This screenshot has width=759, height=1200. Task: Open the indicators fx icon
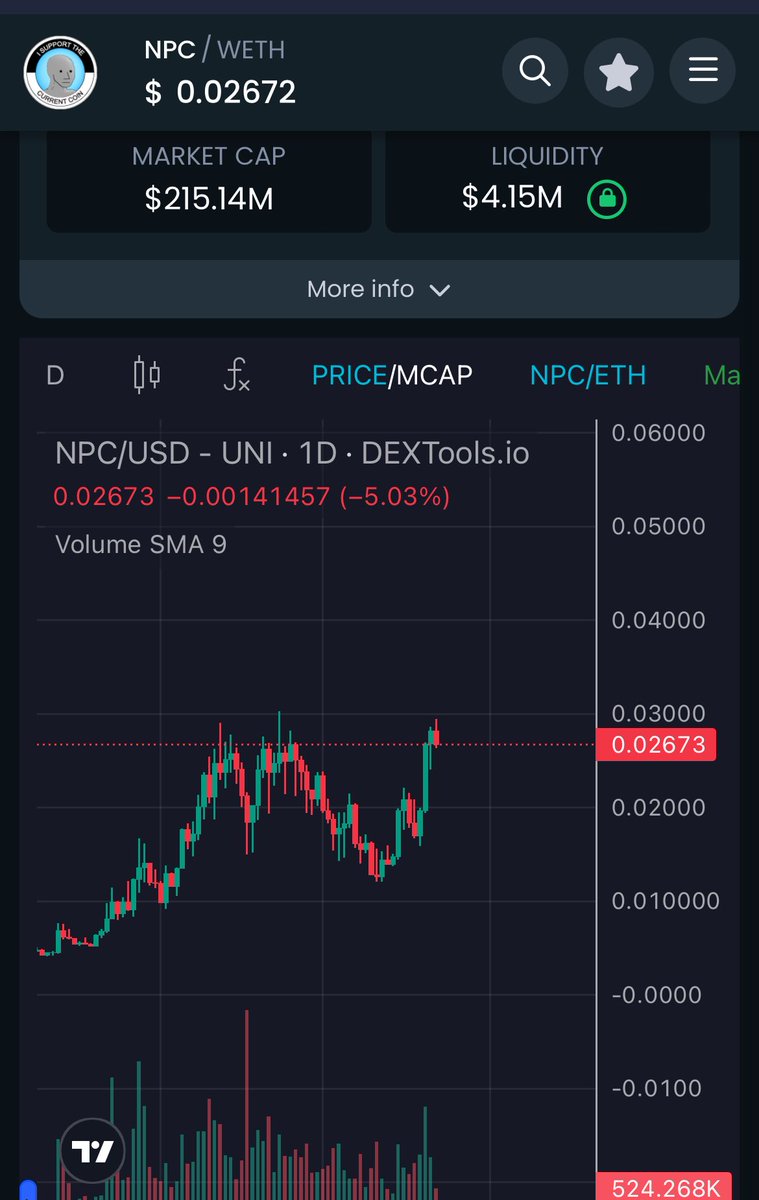coord(236,375)
